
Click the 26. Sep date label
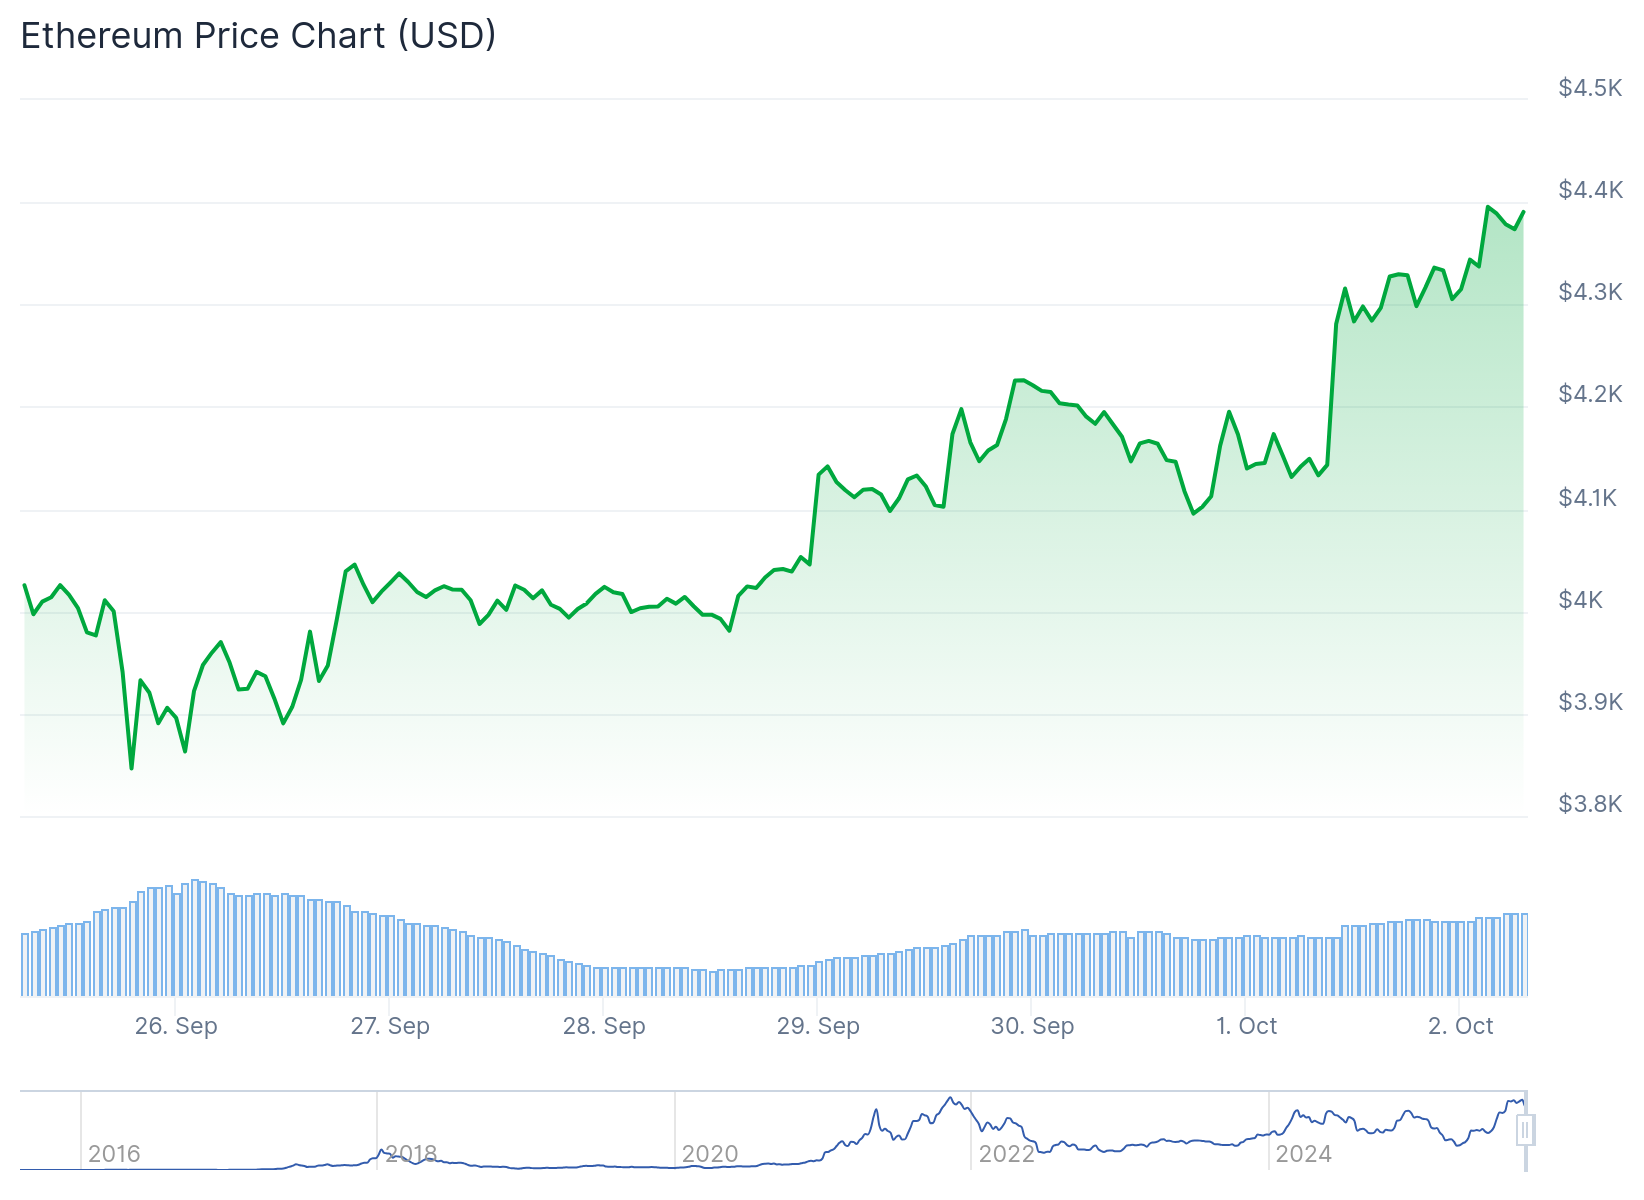(x=176, y=1026)
